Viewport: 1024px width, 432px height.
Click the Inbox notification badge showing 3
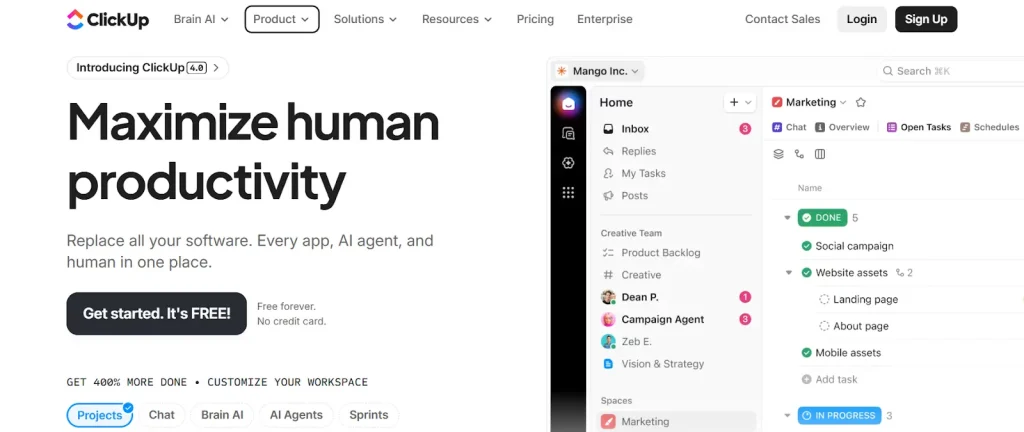click(745, 129)
